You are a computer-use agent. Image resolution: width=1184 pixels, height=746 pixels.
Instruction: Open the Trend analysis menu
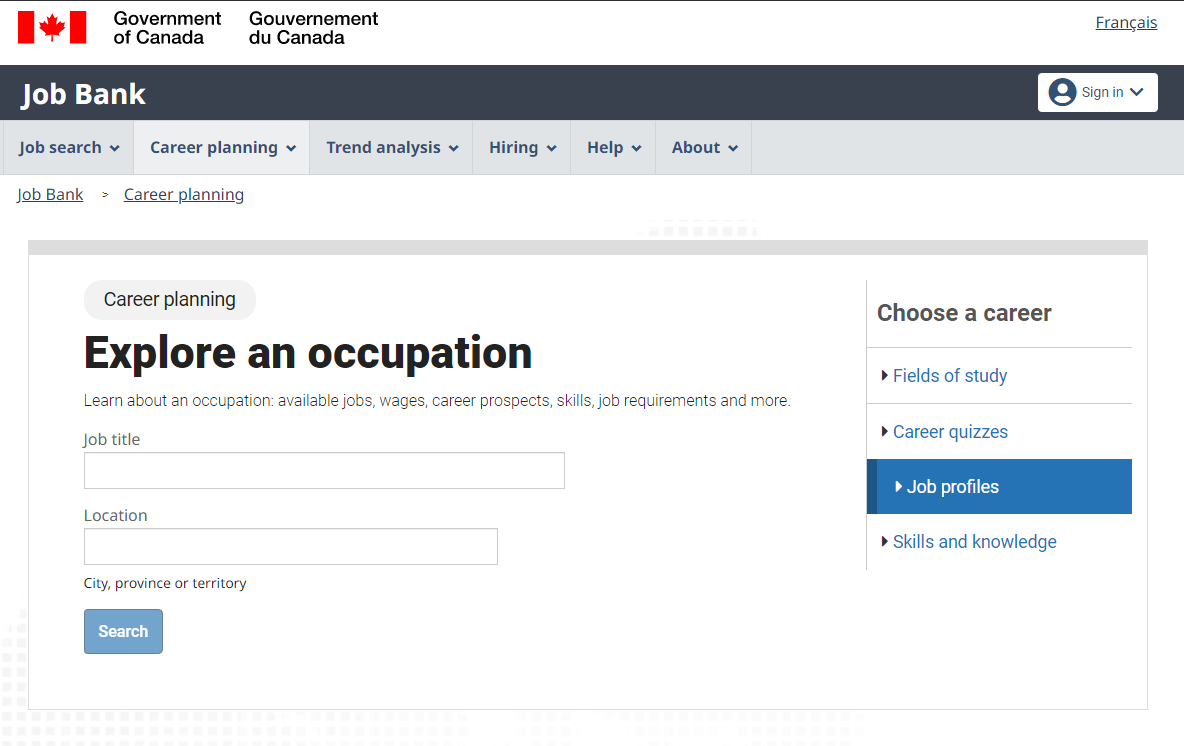(x=391, y=147)
